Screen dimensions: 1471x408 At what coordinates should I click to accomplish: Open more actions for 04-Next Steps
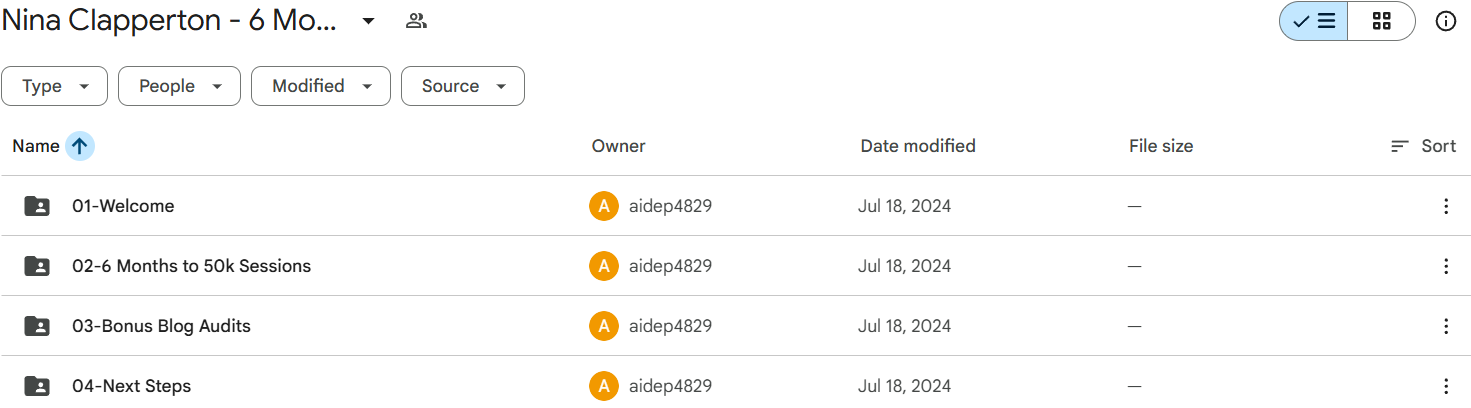pos(1445,386)
